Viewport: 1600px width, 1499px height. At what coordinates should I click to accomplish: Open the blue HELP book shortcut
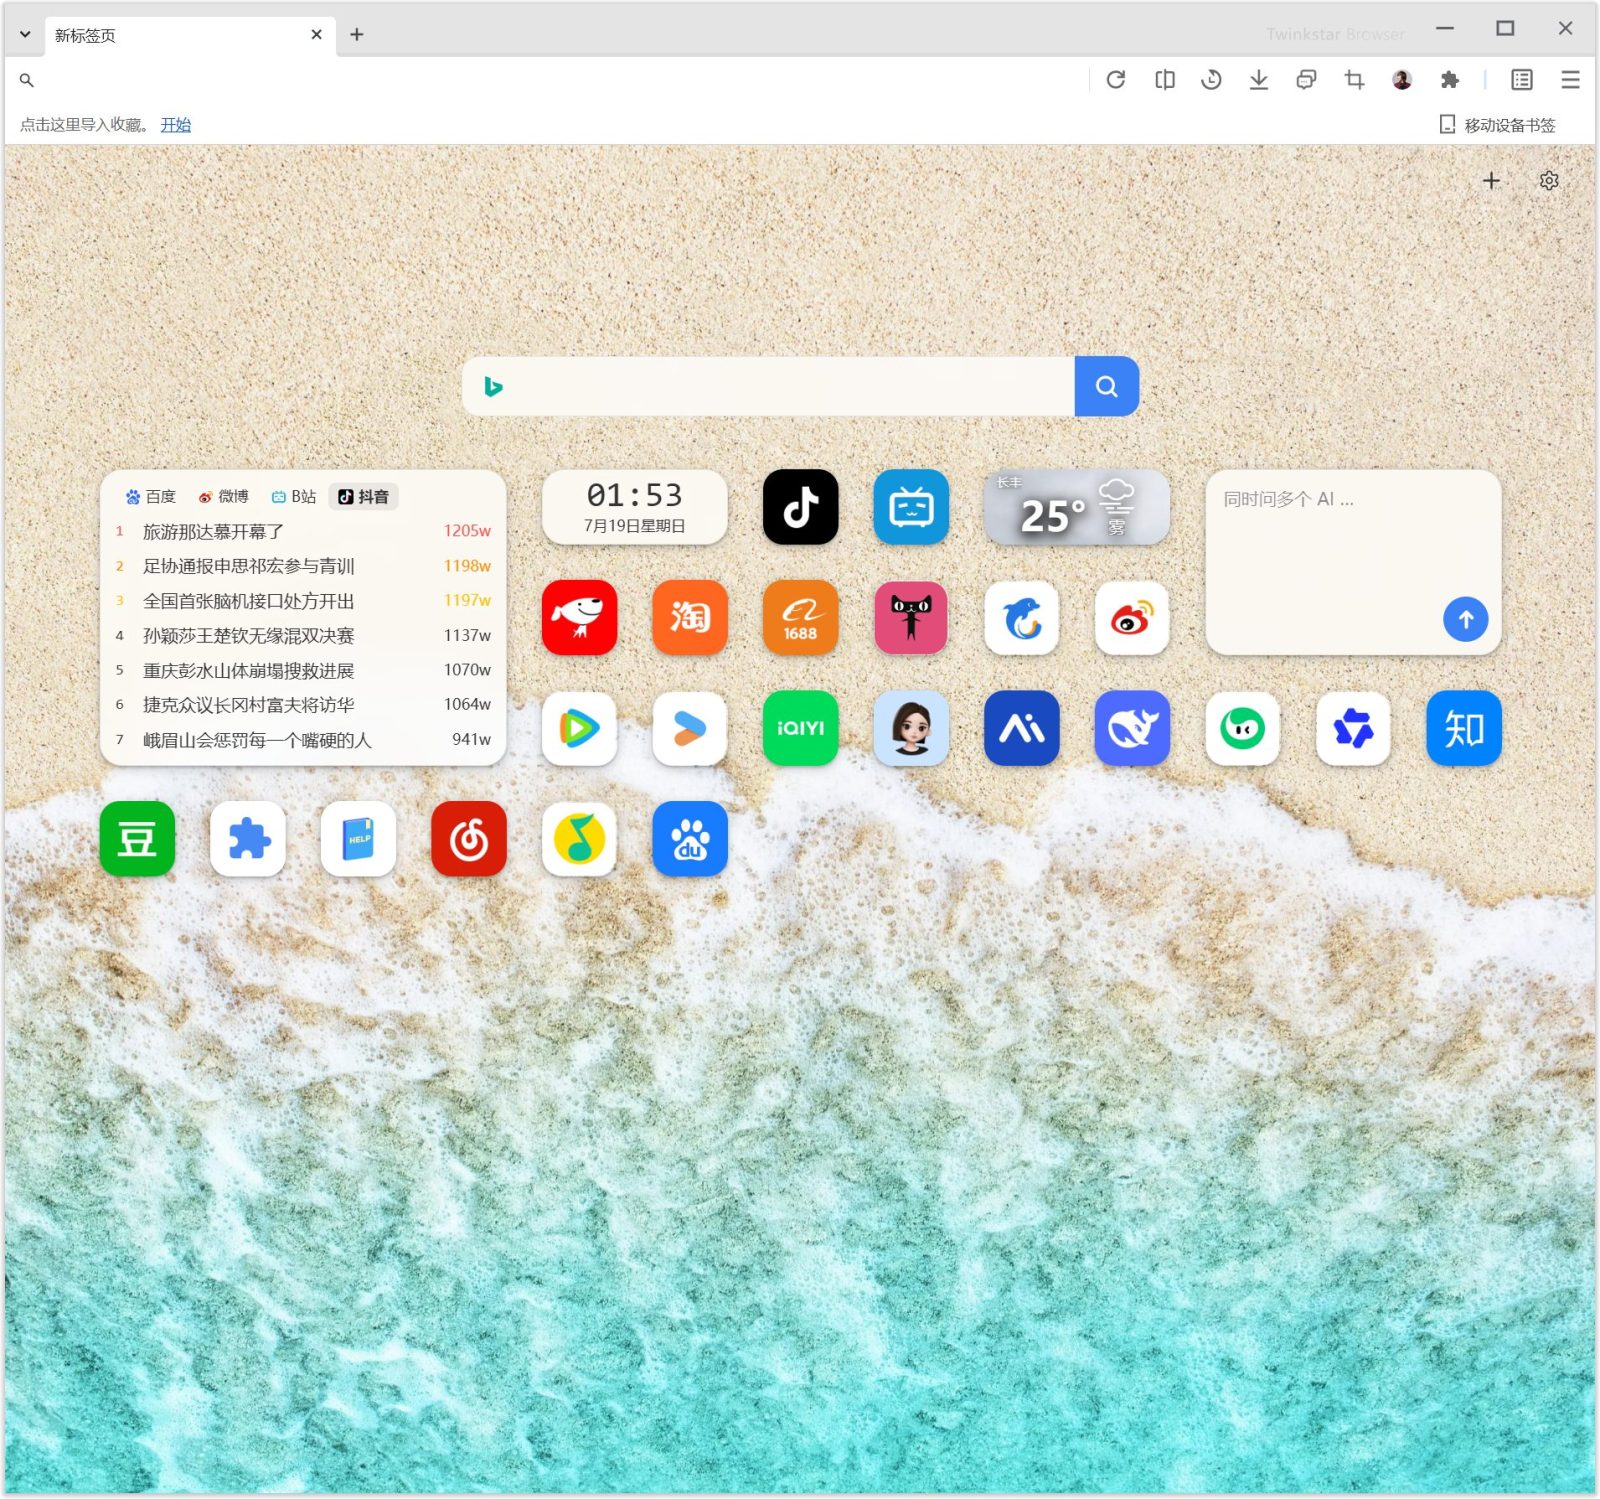(x=358, y=838)
